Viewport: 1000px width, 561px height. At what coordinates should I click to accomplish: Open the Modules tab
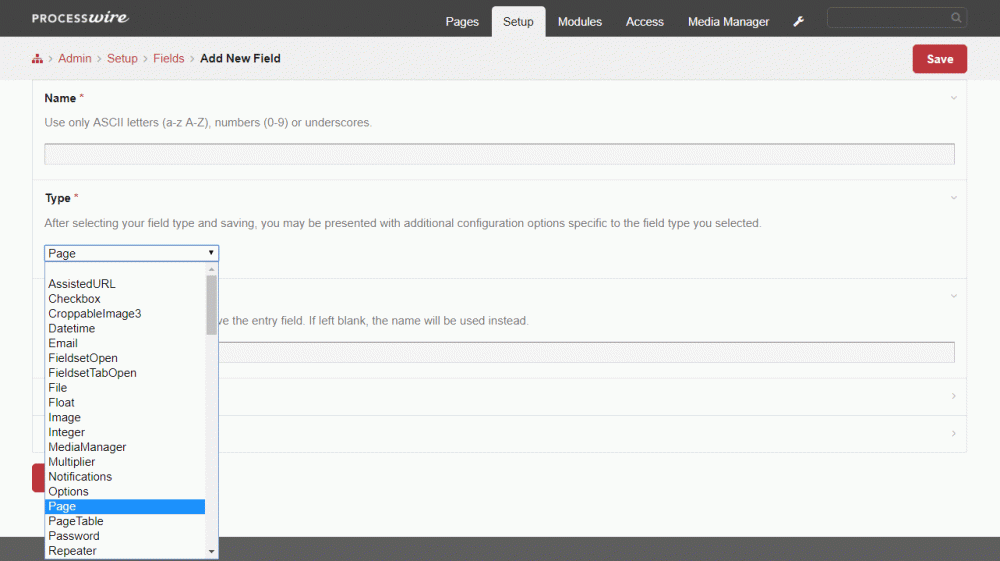click(580, 22)
